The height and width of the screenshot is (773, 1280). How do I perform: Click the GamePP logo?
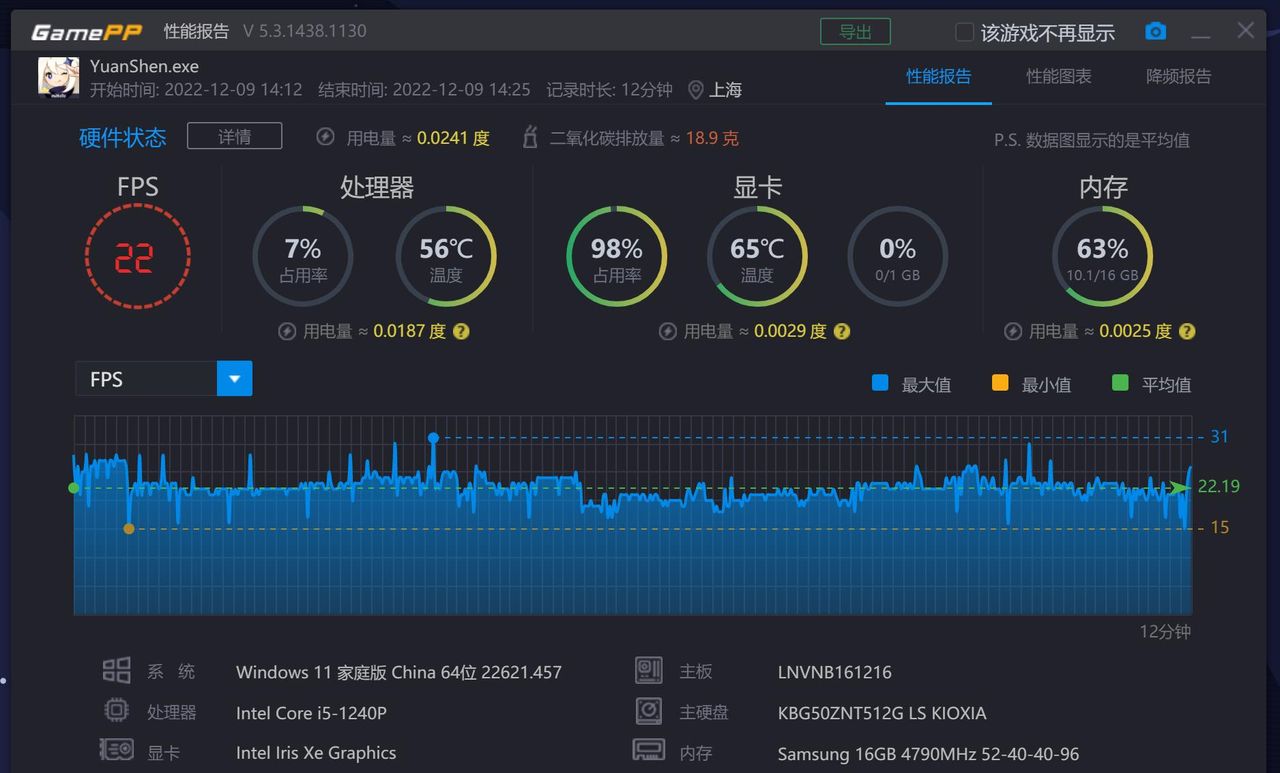87,32
